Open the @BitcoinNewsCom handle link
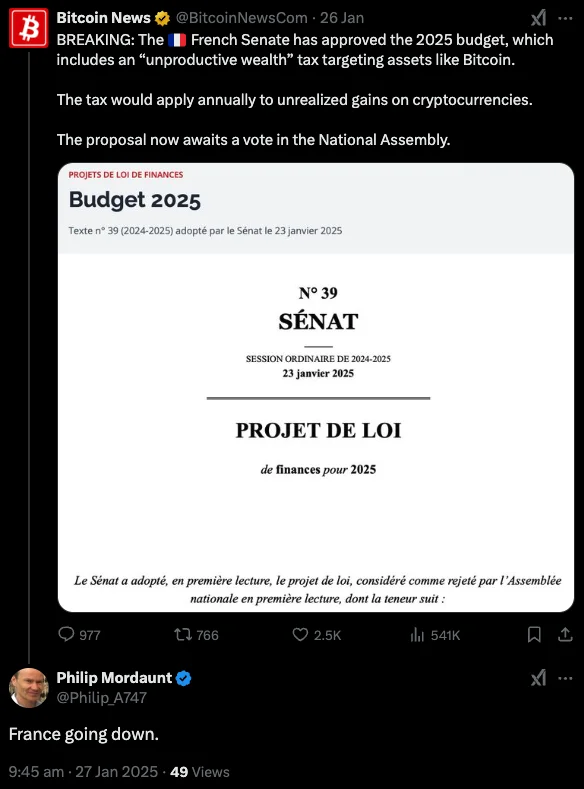 coord(241,18)
